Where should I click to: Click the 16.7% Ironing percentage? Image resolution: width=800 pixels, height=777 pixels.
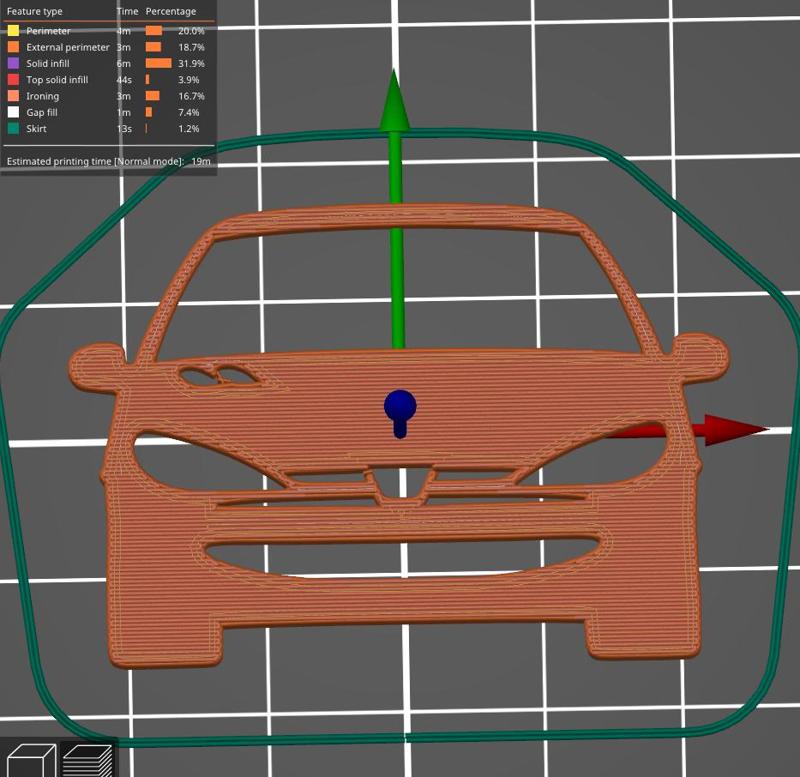coord(191,96)
